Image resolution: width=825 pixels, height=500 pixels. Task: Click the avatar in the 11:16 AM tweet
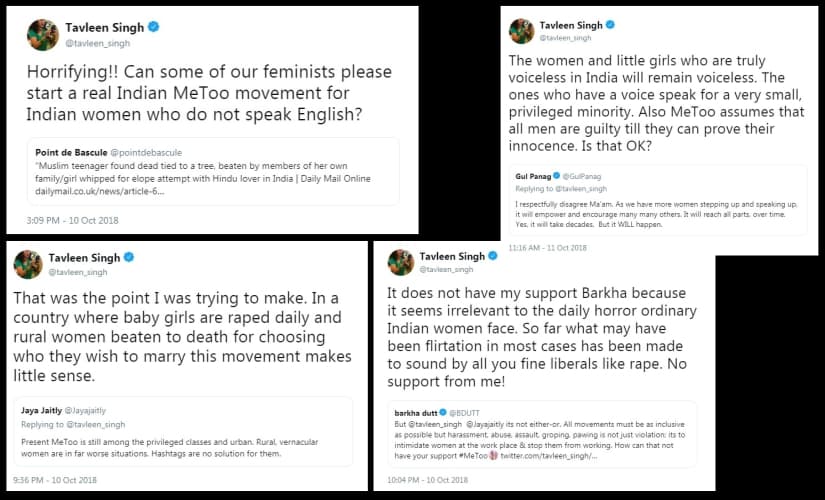pyautogui.click(x=521, y=31)
